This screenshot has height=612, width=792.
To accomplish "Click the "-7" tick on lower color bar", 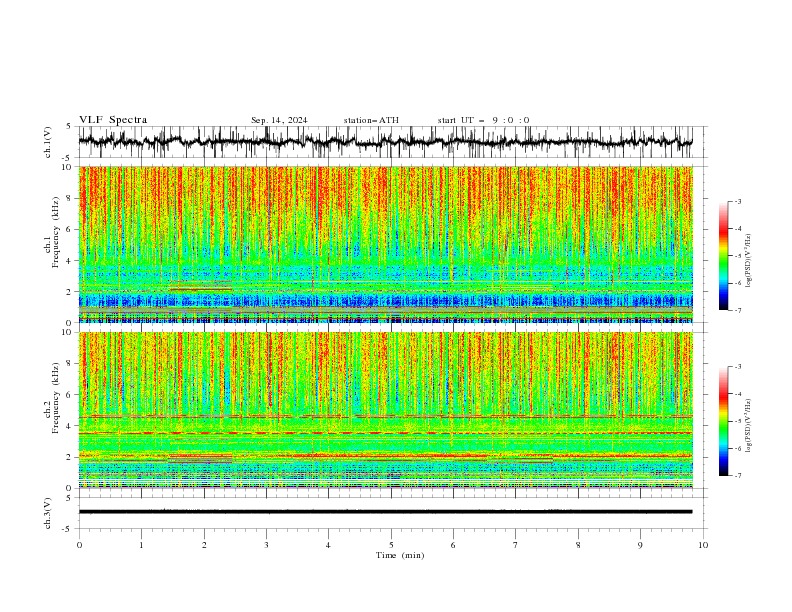I will [737, 476].
